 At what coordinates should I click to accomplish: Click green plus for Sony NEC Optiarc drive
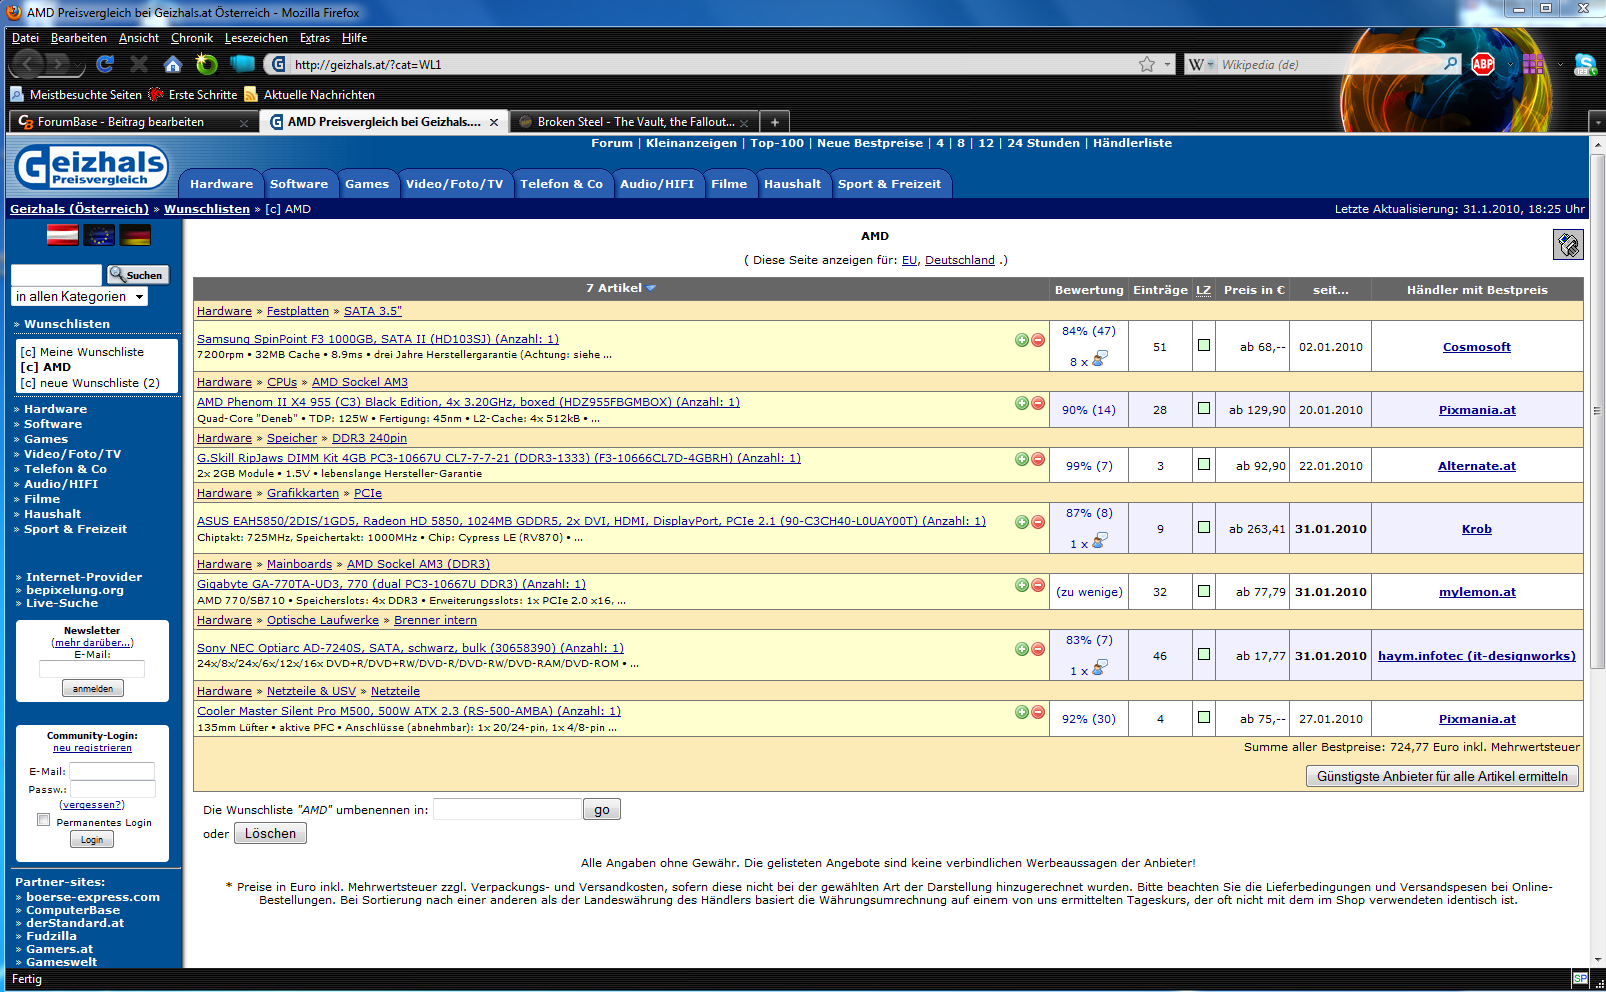[x=1022, y=649]
